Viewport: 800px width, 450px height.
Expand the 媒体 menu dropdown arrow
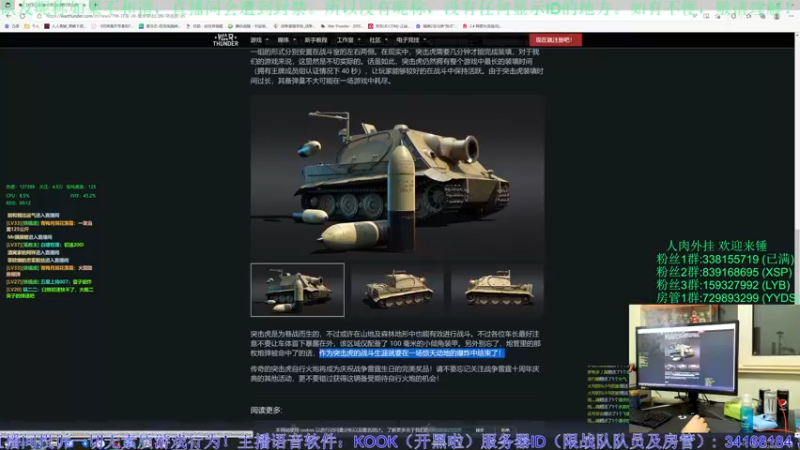click(x=294, y=40)
